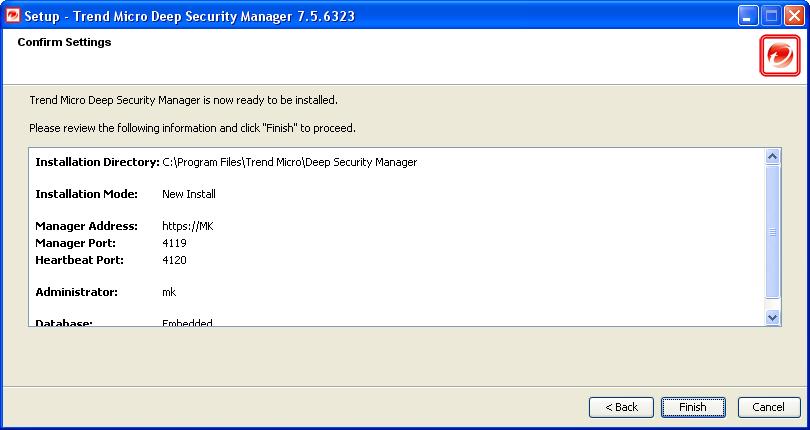Click the Administrator value mk

[x=169, y=292]
